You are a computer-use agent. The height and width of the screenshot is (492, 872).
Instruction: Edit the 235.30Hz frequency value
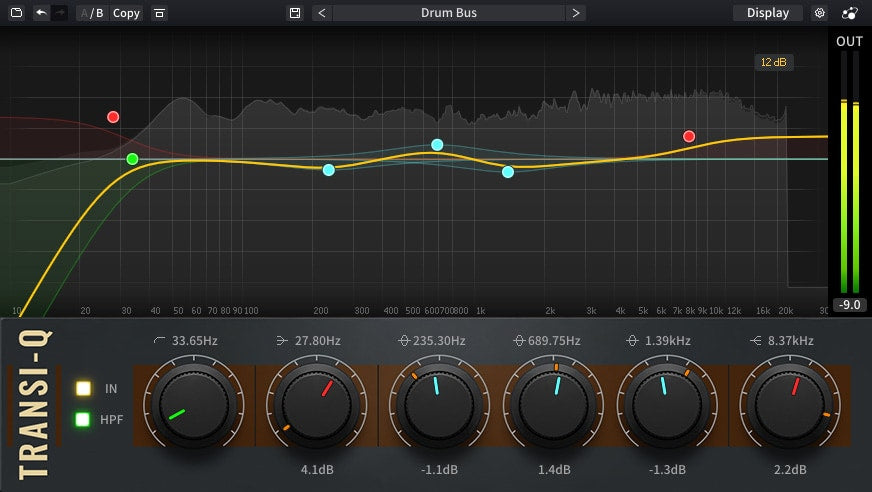(439, 340)
